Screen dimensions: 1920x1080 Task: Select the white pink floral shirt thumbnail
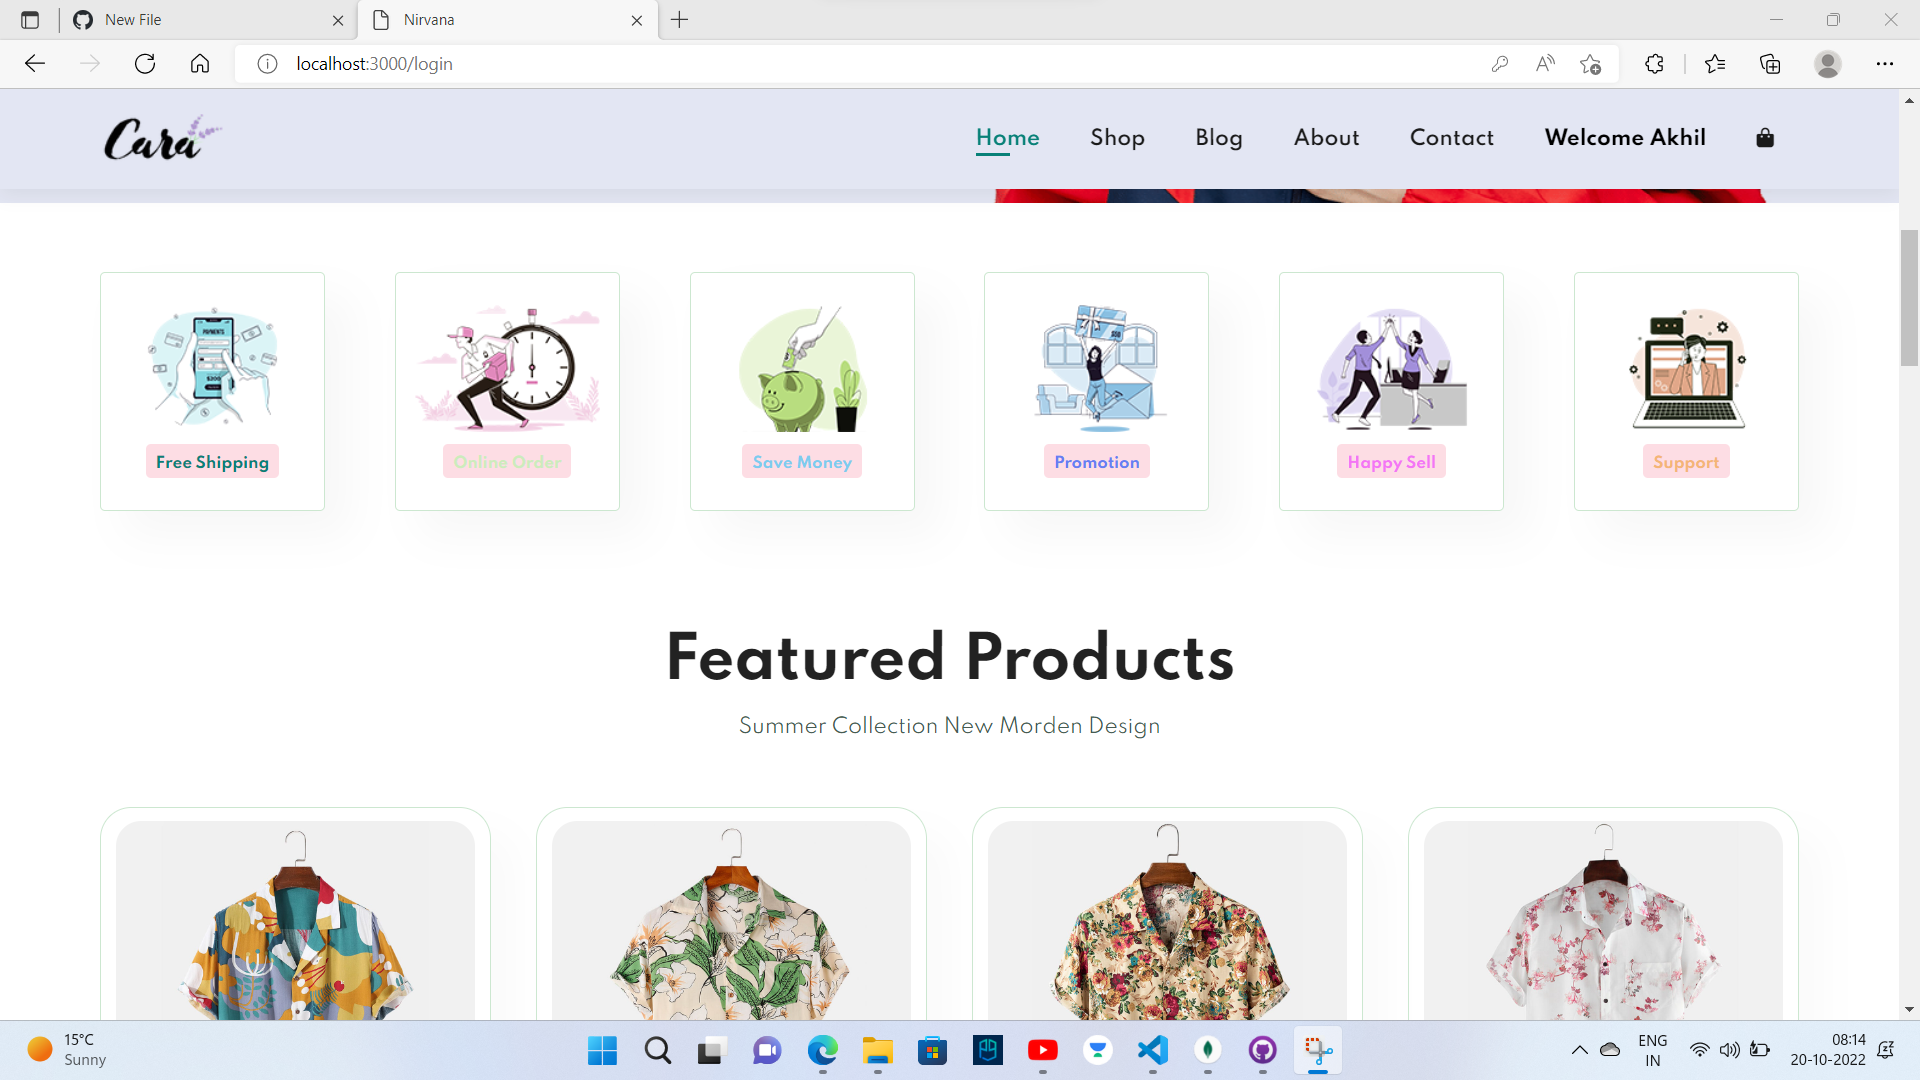point(1602,930)
